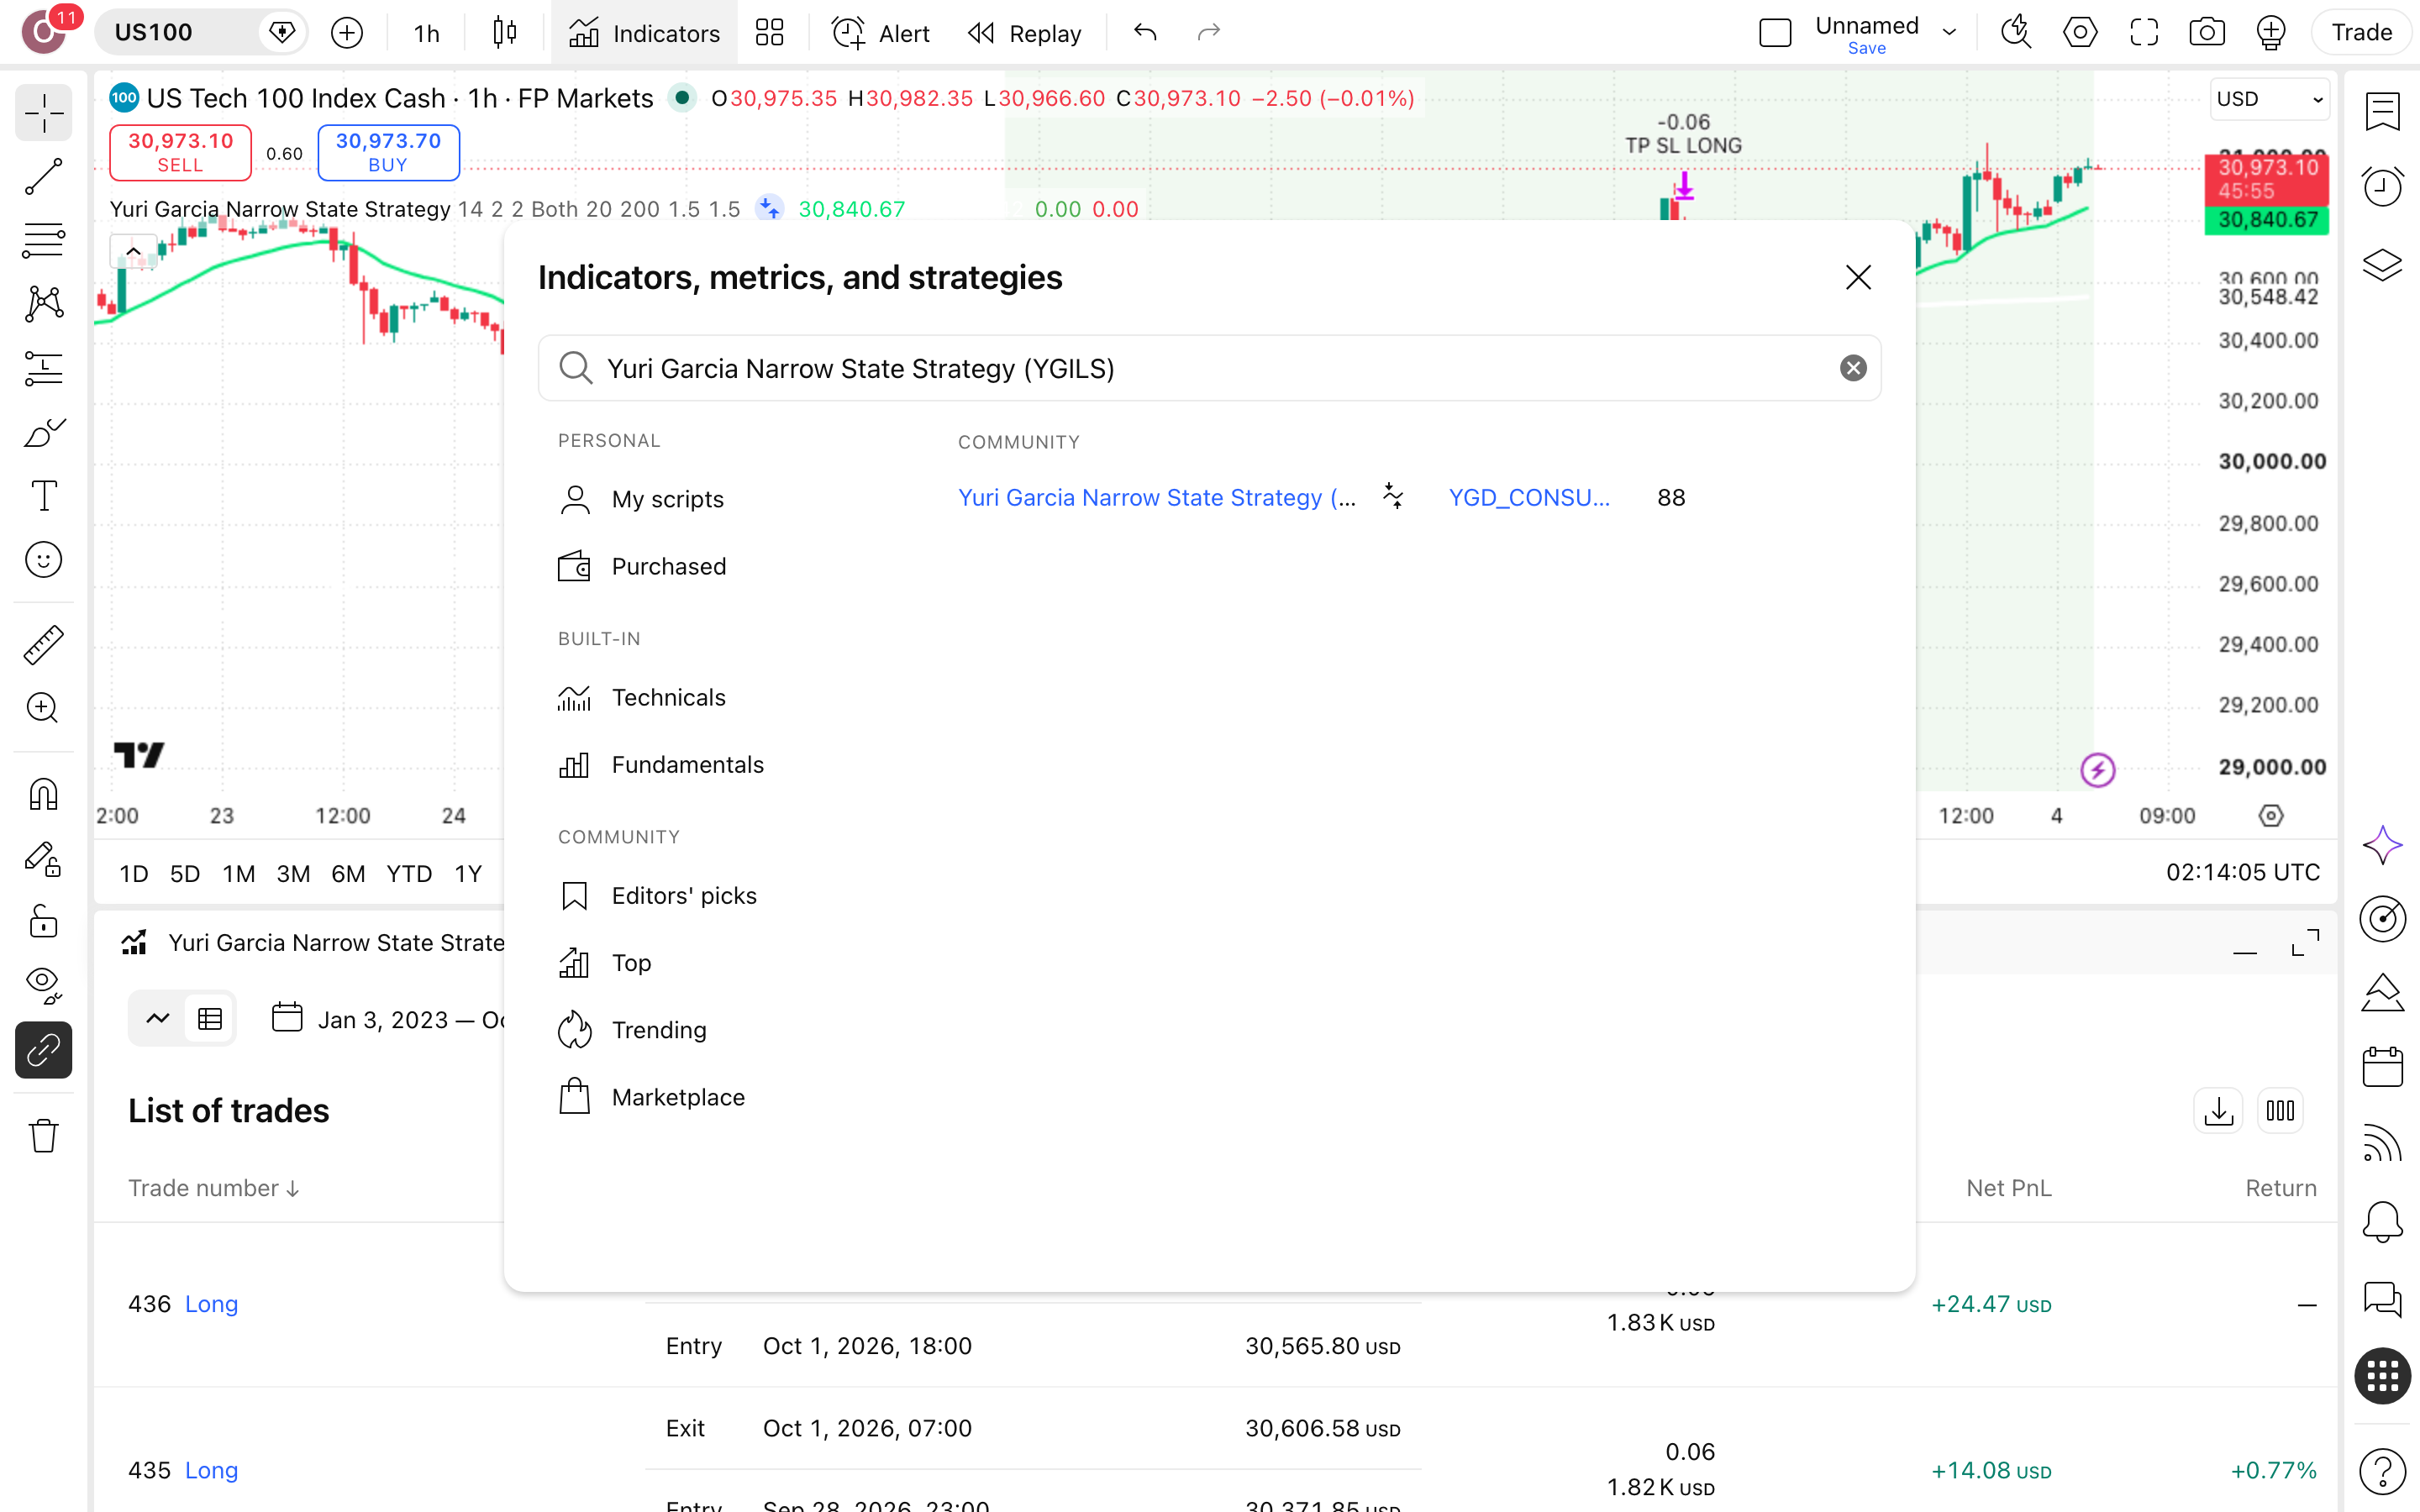Toggle magnet mode in left toolbar
Screen dimensions: 2420x1512
pos(43,794)
